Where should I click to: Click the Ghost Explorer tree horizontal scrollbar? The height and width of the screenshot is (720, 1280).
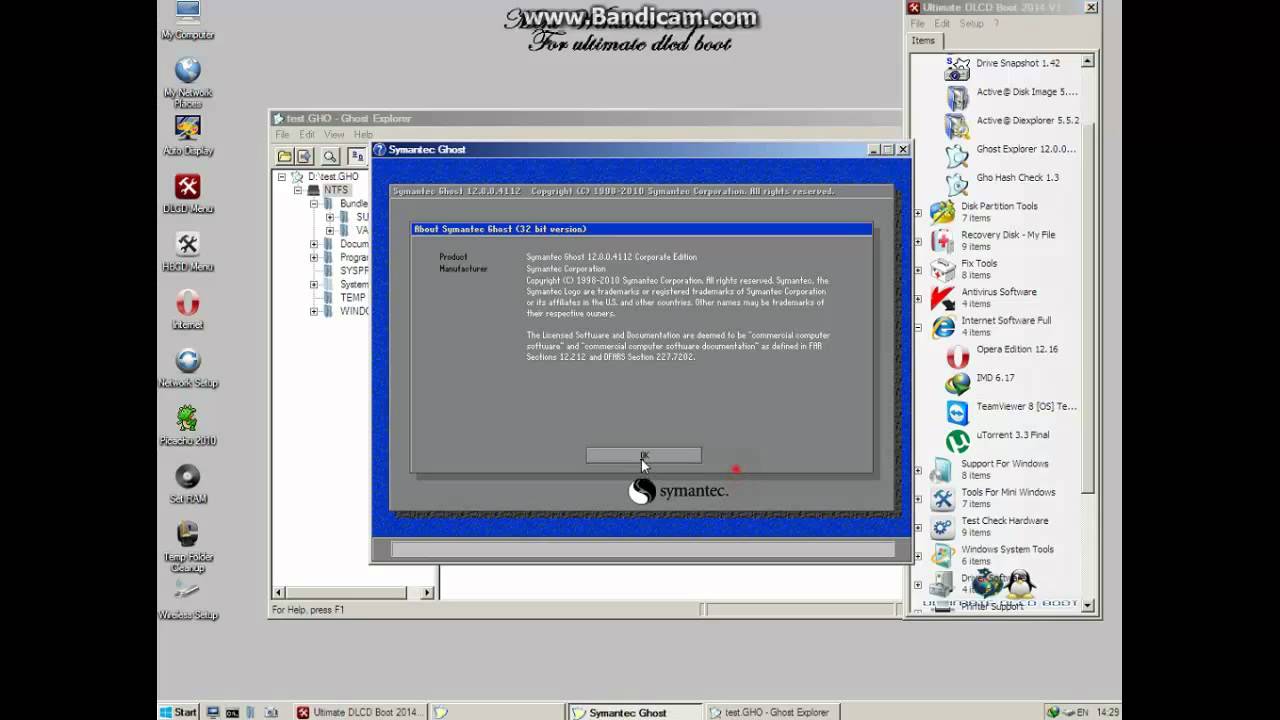(x=355, y=592)
